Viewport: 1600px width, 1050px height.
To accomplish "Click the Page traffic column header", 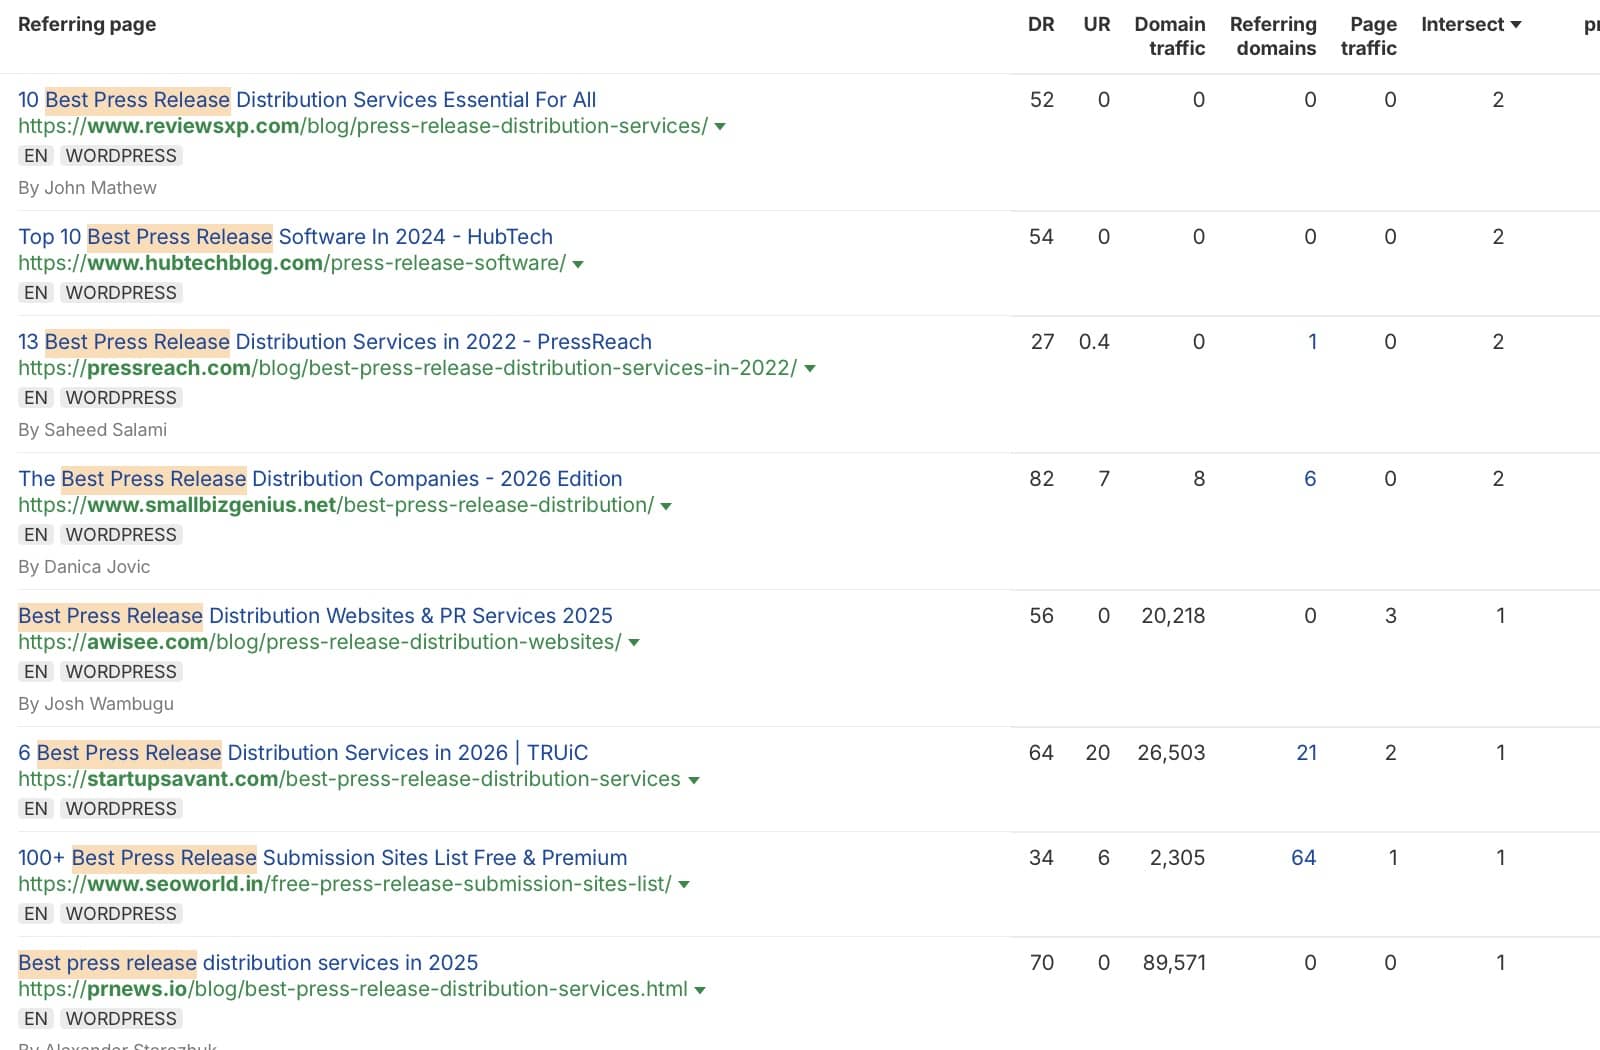I will (1369, 36).
